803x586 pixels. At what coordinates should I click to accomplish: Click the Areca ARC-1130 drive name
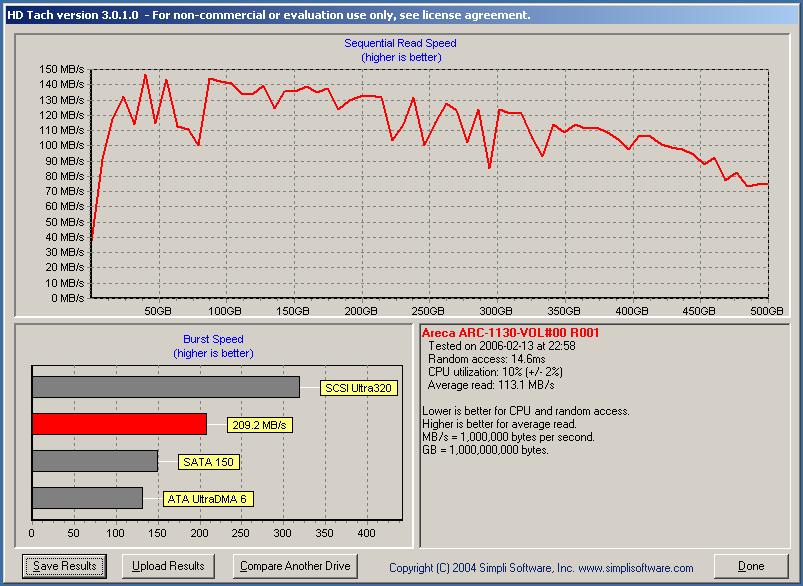[510, 333]
